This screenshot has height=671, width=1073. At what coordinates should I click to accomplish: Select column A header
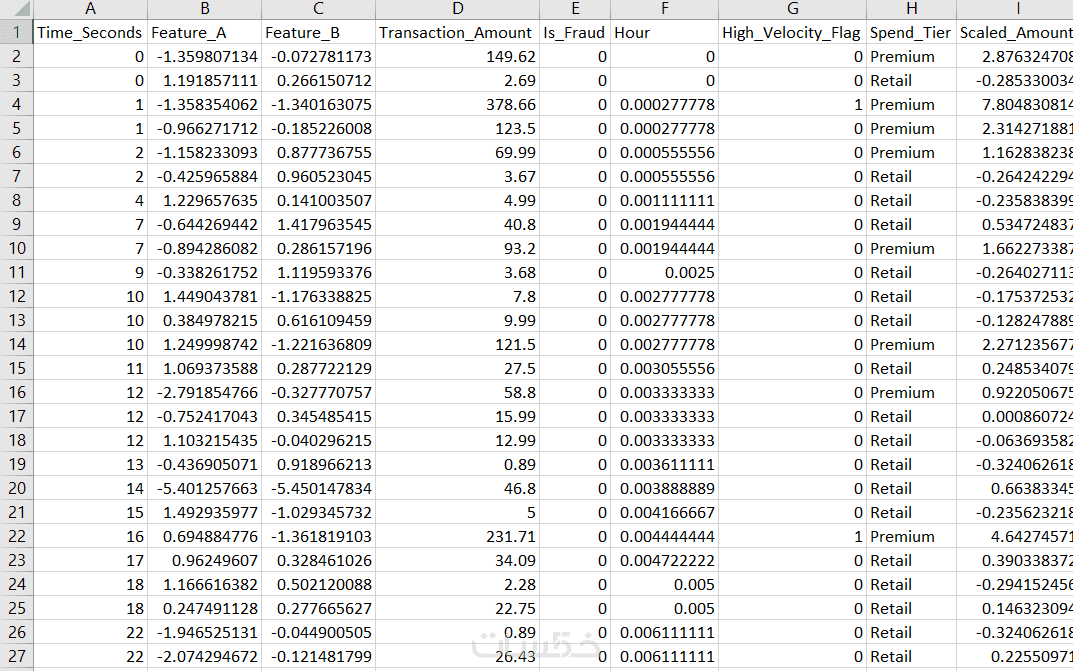90,9
